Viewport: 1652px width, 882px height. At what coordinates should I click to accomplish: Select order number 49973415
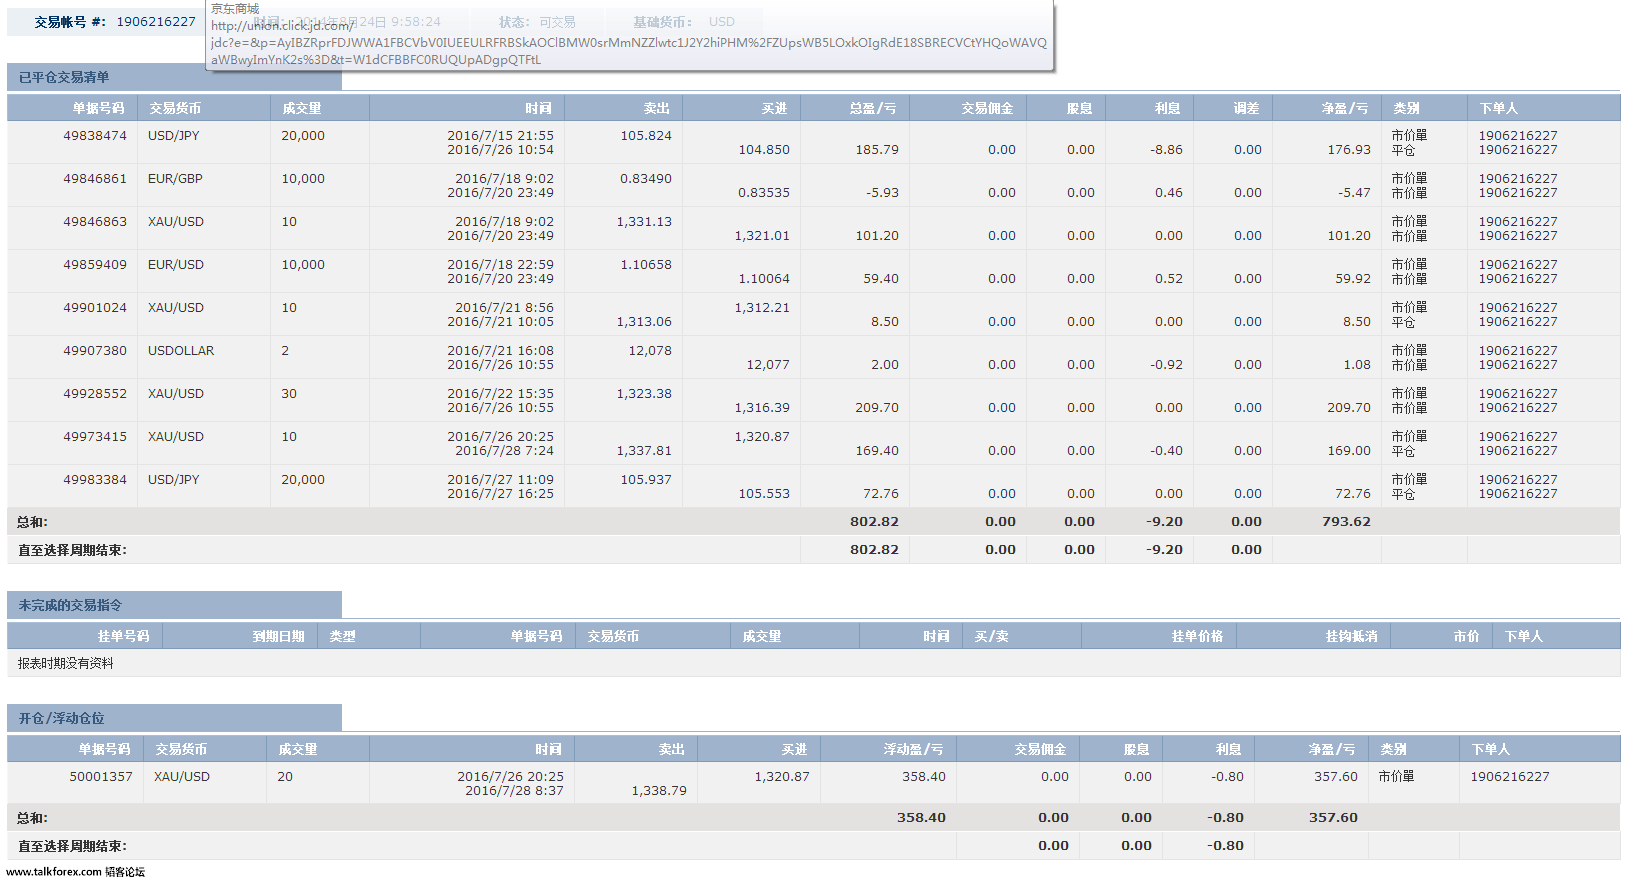click(x=95, y=437)
